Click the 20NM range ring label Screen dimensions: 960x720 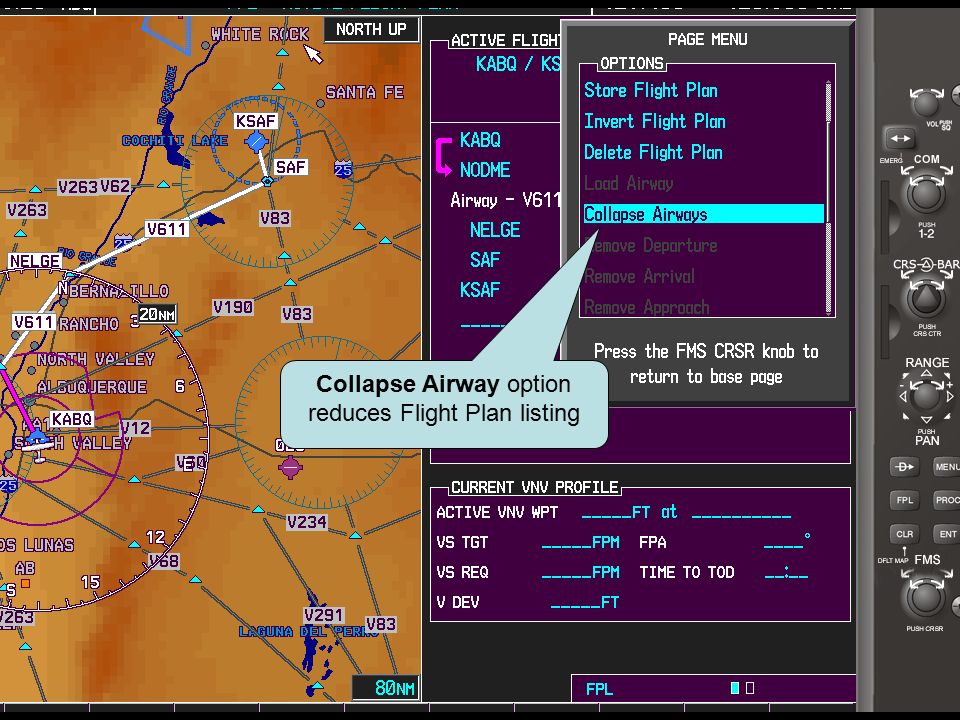coord(157,315)
